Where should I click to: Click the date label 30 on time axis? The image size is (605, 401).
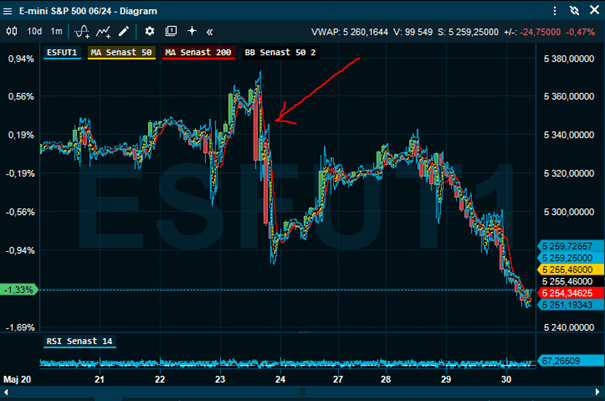pyautogui.click(x=506, y=380)
